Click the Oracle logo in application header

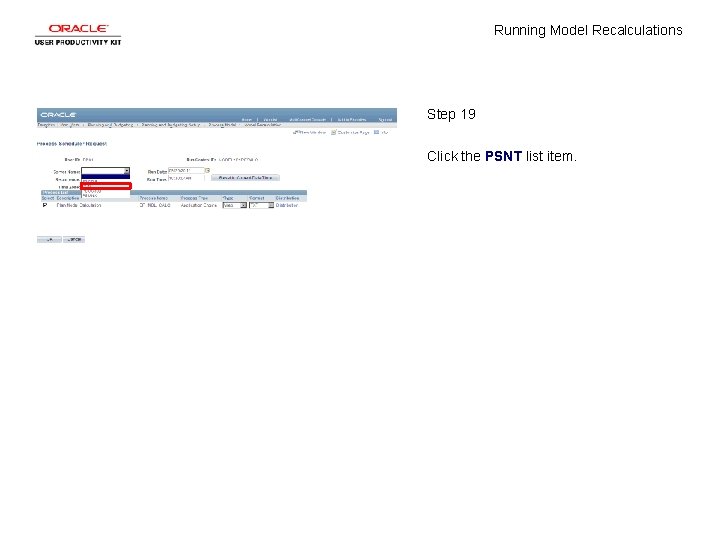(x=58, y=114)
